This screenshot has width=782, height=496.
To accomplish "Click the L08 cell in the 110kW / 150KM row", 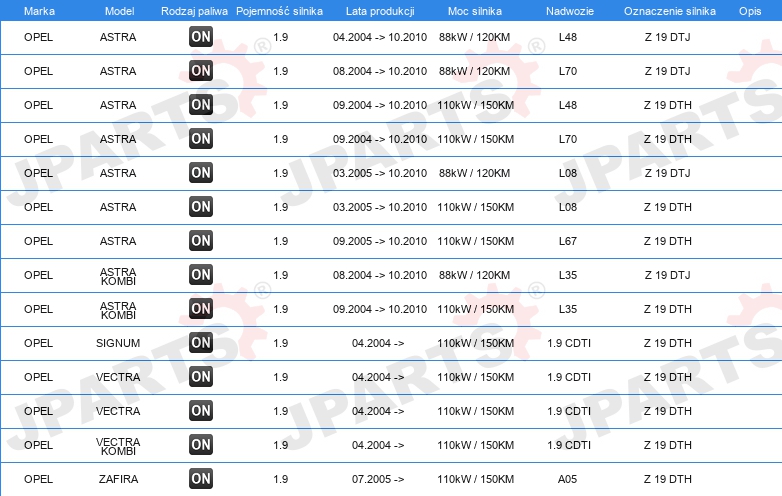I will tap(568, 207).
